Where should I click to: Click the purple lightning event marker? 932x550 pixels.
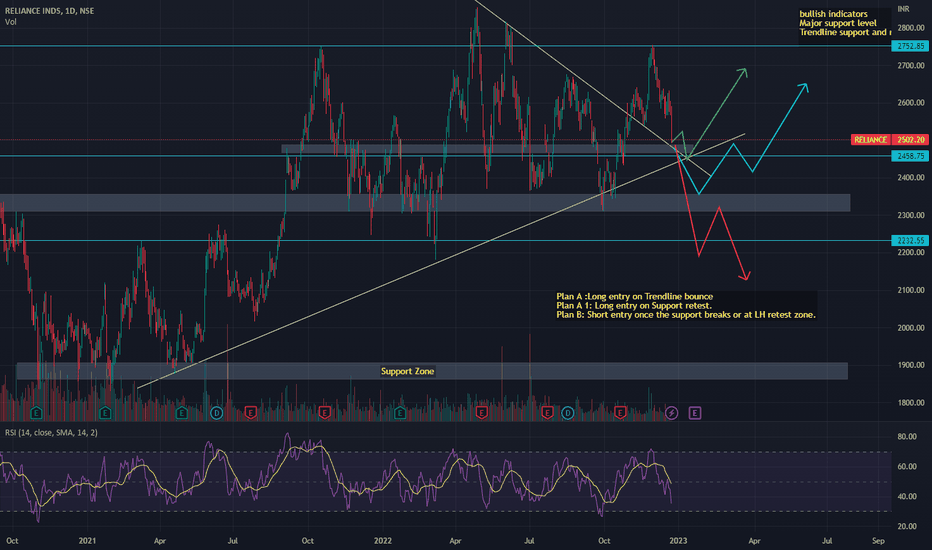(x=672, y=412)
